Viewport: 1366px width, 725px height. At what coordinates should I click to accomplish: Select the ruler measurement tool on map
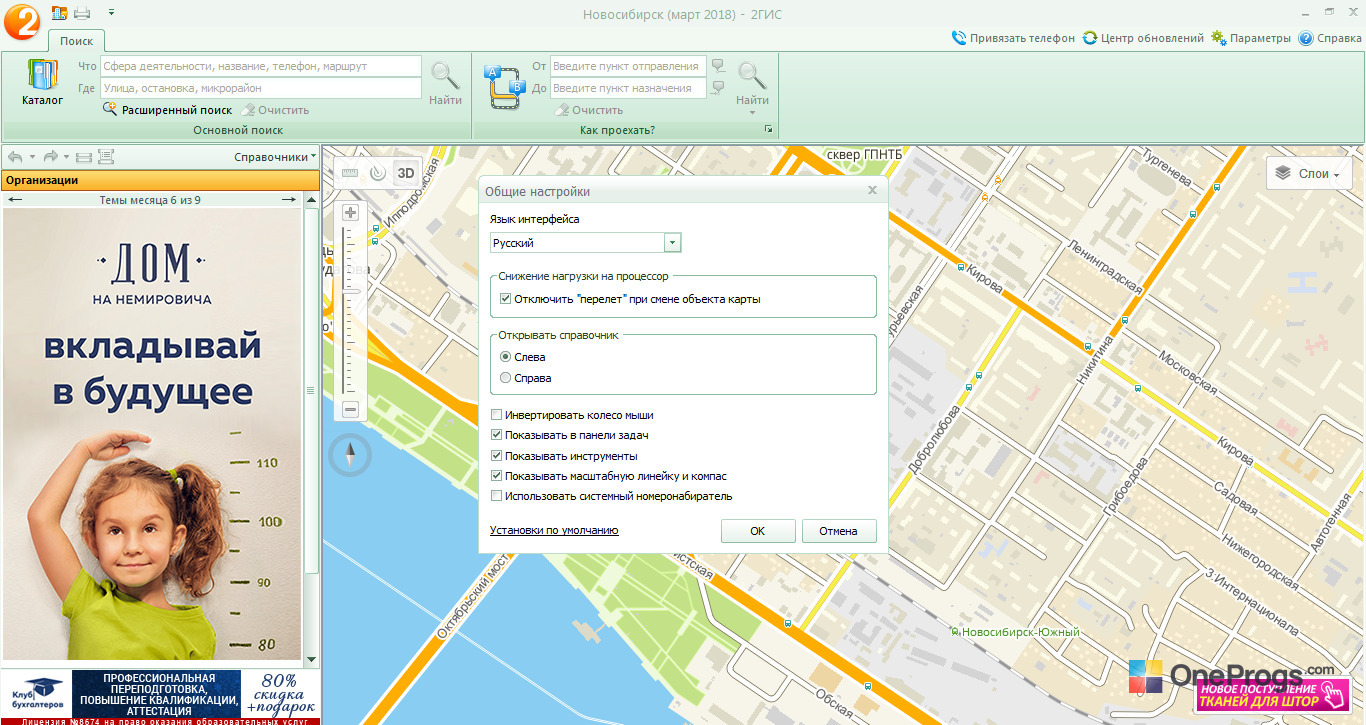(350, 172)
